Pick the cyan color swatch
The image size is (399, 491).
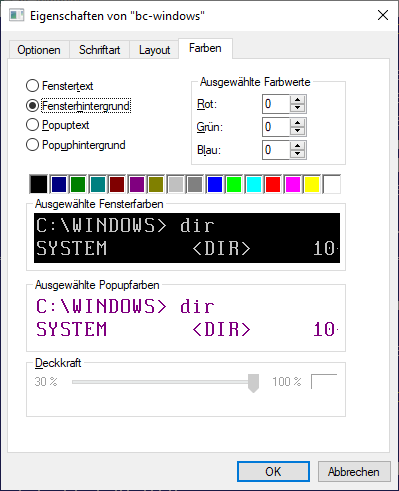(254, 184)
